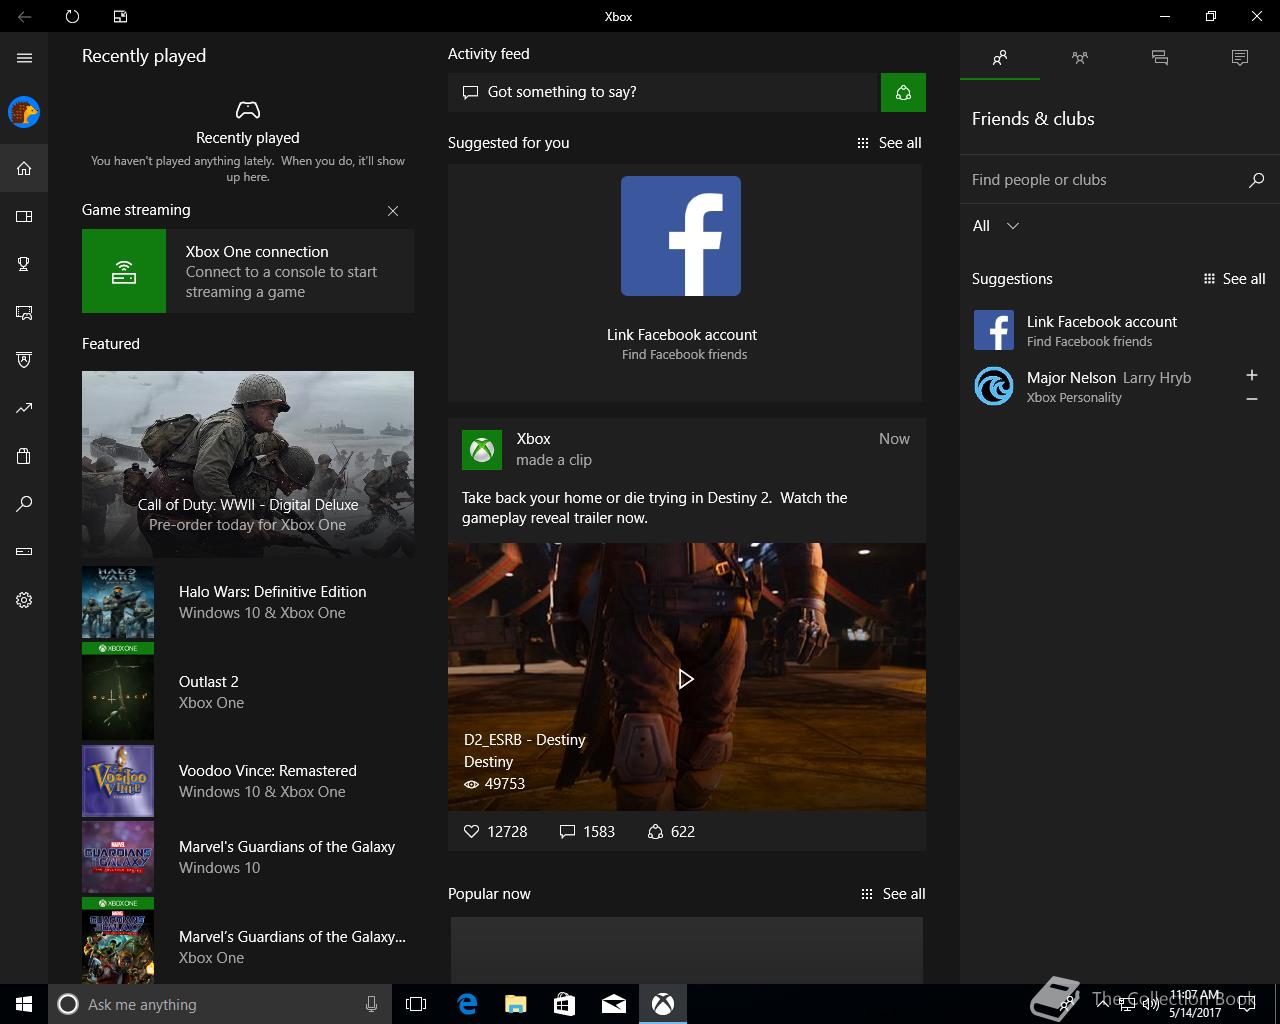This screenshot has width=1280, height=1024.
Task: Open the Mail app from the taskbar
Action: coord(614,1004)
